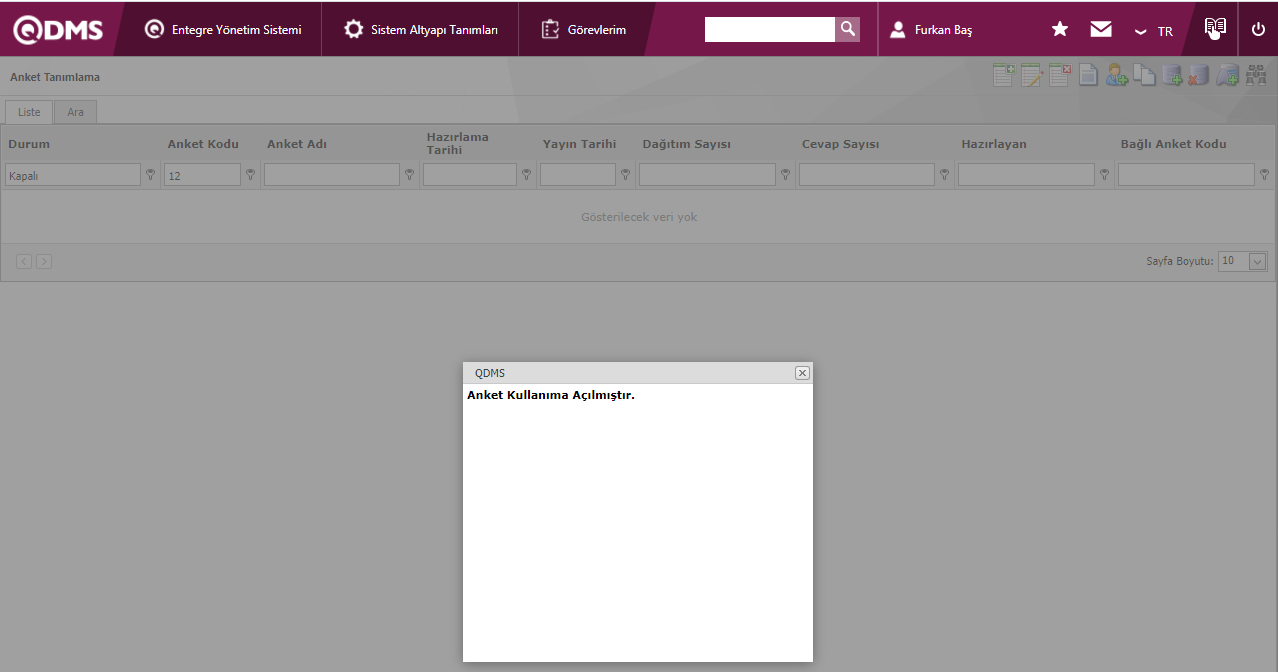The height and width of the screenshot is (672, 1278).
Task: Open the Entegre Yönetim Sistemi menu
Action: (223, 30)
